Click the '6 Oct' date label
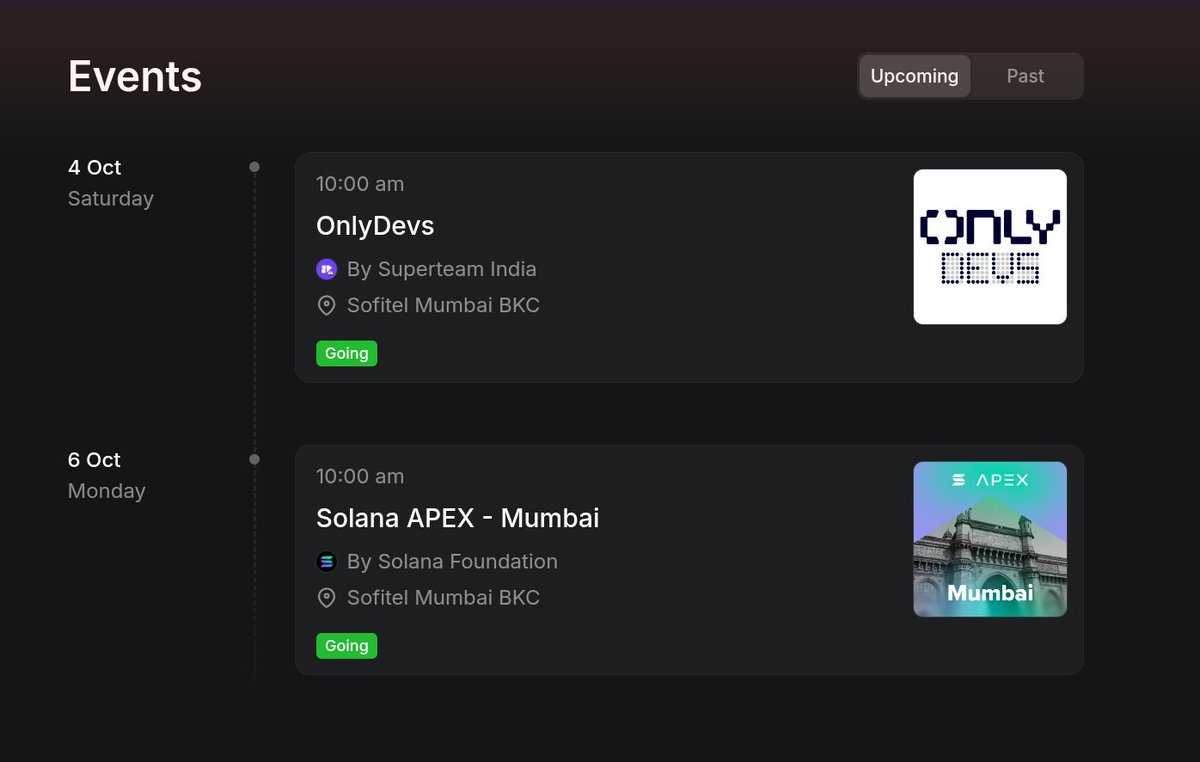The image size is (1200, 762). (95, 459)
